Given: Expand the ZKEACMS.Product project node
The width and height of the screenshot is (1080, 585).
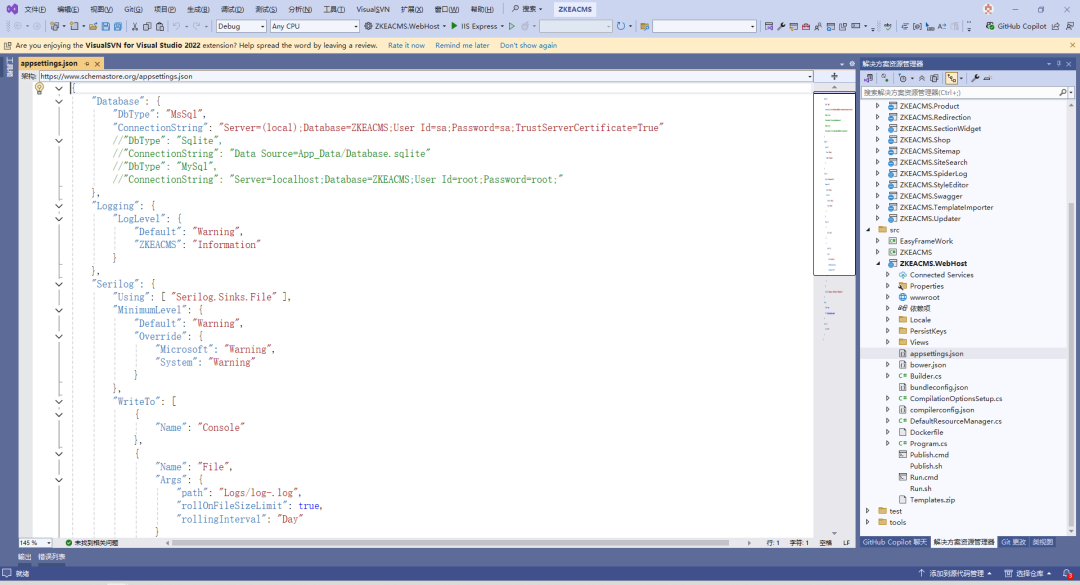Looking at the screenshot, I should click(x=878, y=106).
